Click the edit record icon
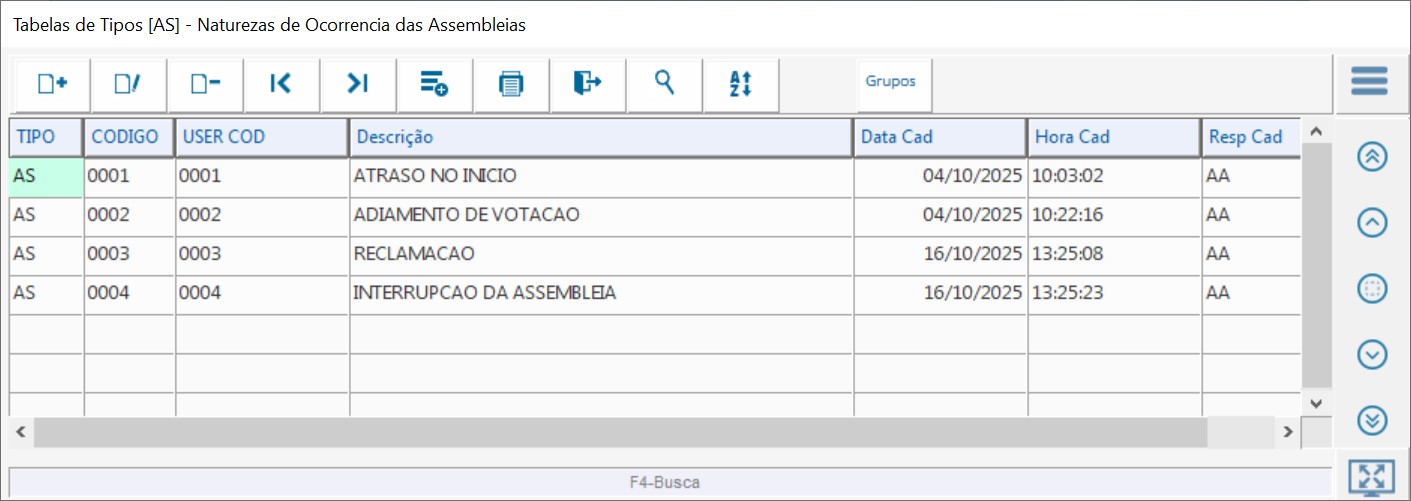Image resolution: width=1411 pixels, height=501 pixels. [x=128, y=84]
